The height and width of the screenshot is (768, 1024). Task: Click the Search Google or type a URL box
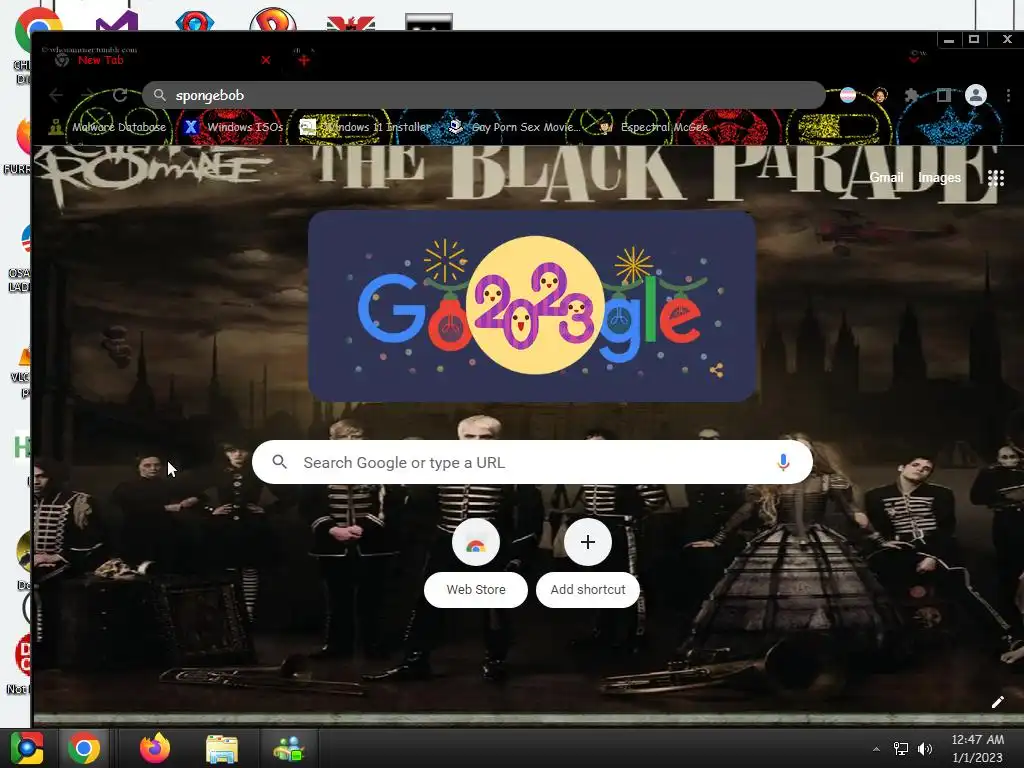pos(532,462)
